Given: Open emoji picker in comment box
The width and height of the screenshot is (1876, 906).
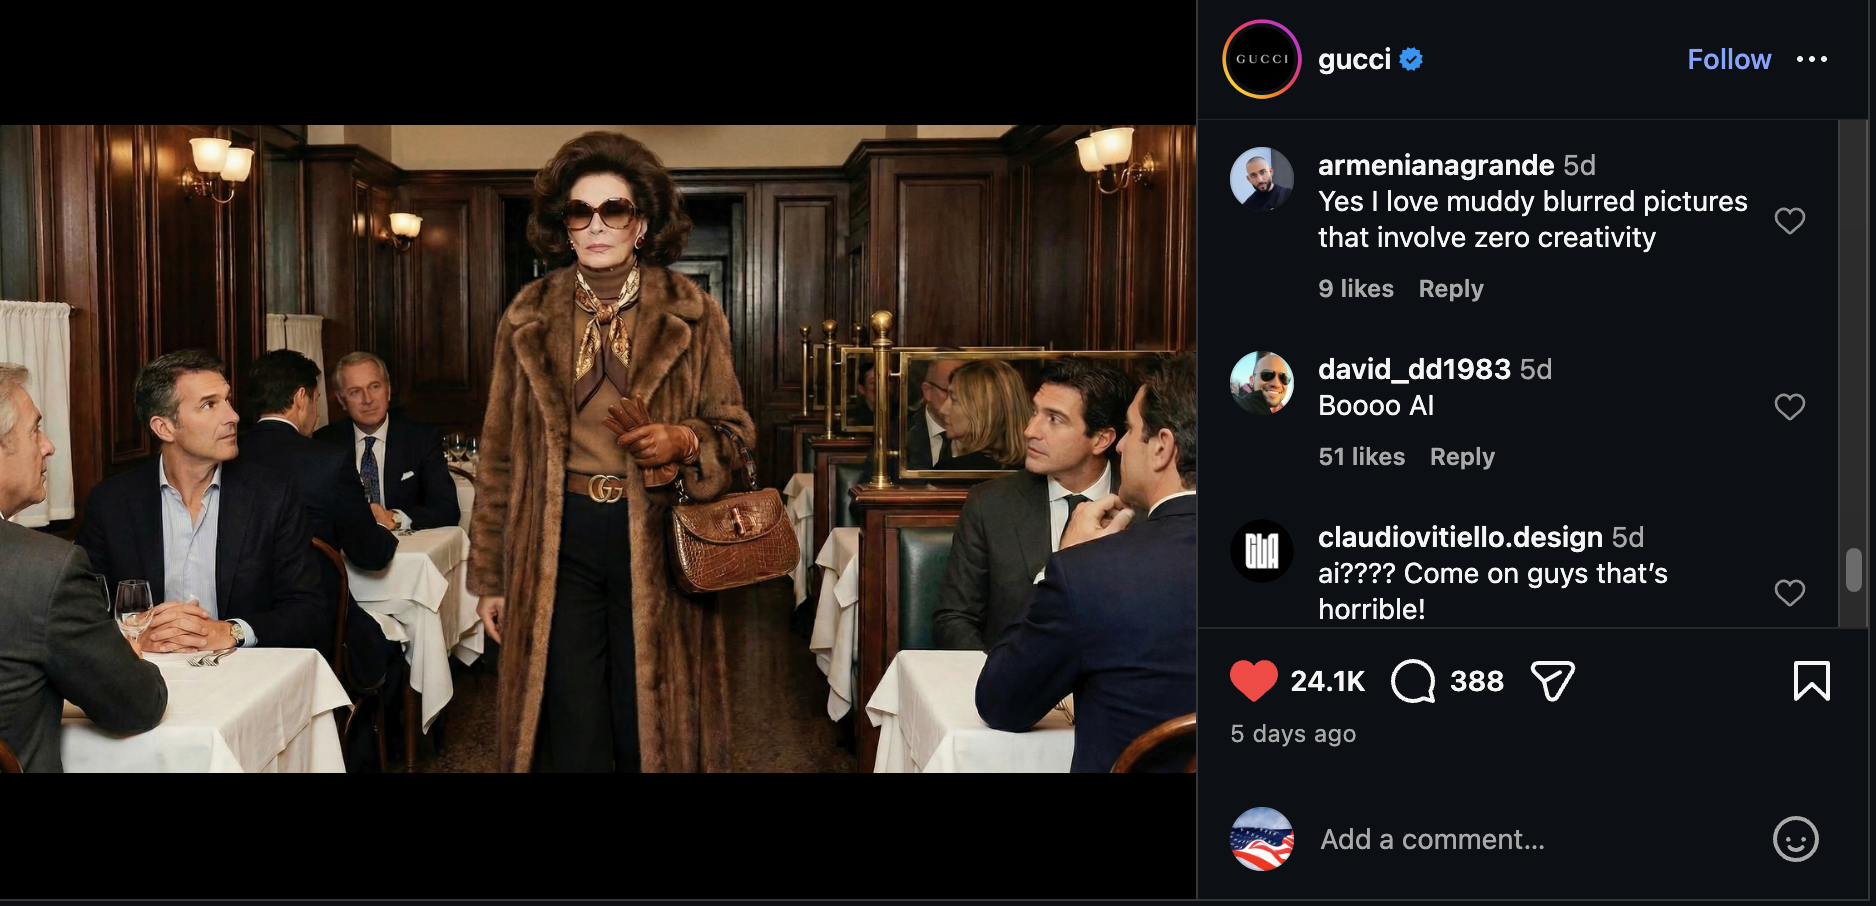Looking at the screenshot, I should click(1796, 839).
